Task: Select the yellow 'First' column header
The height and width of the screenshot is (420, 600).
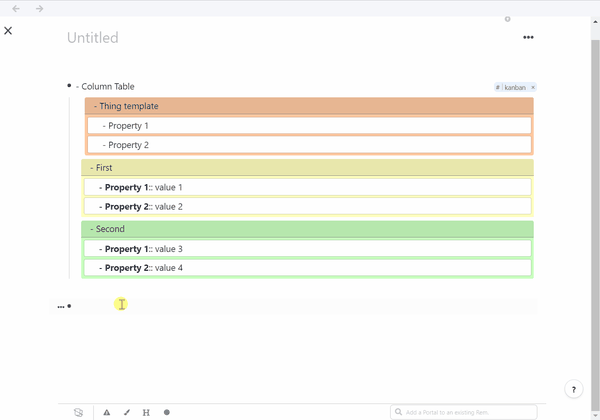Action: click(307, 168)
